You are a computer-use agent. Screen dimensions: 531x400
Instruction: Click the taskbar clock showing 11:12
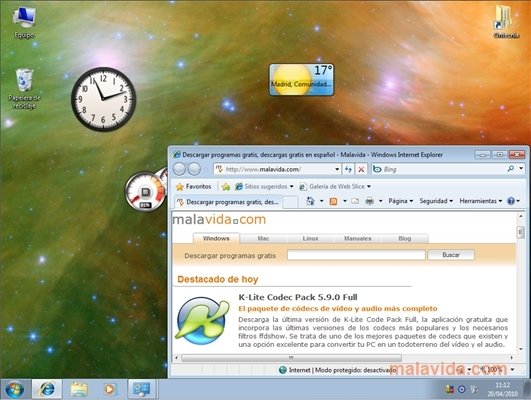503,389
